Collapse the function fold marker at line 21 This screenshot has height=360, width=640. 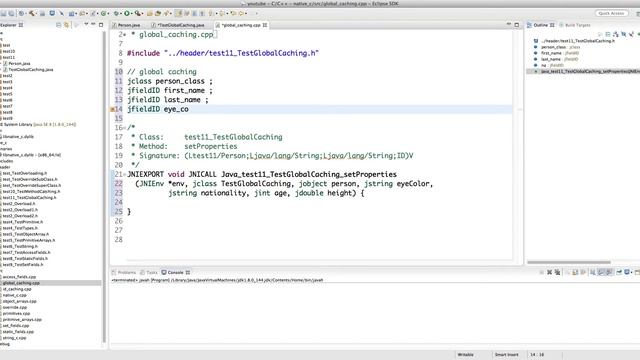click(124, 174)
